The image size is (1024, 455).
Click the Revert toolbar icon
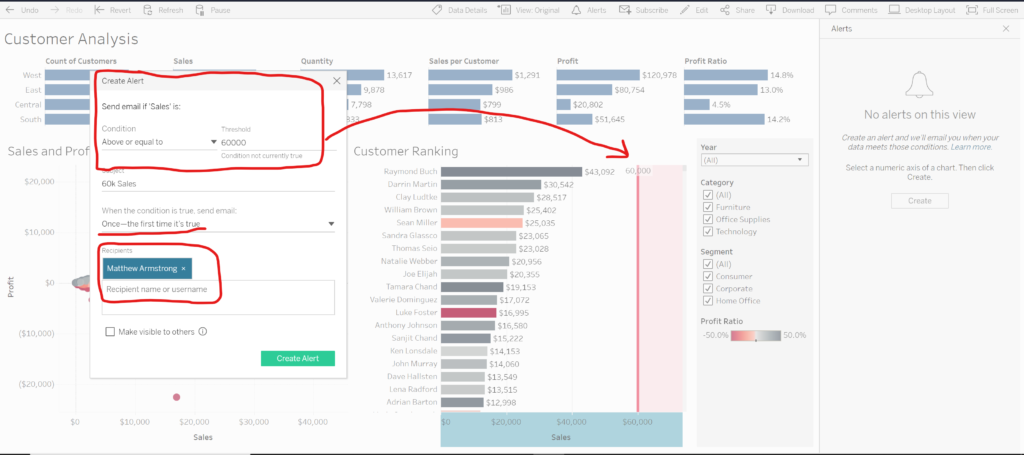pyautogui.click(x=99, y=10)
